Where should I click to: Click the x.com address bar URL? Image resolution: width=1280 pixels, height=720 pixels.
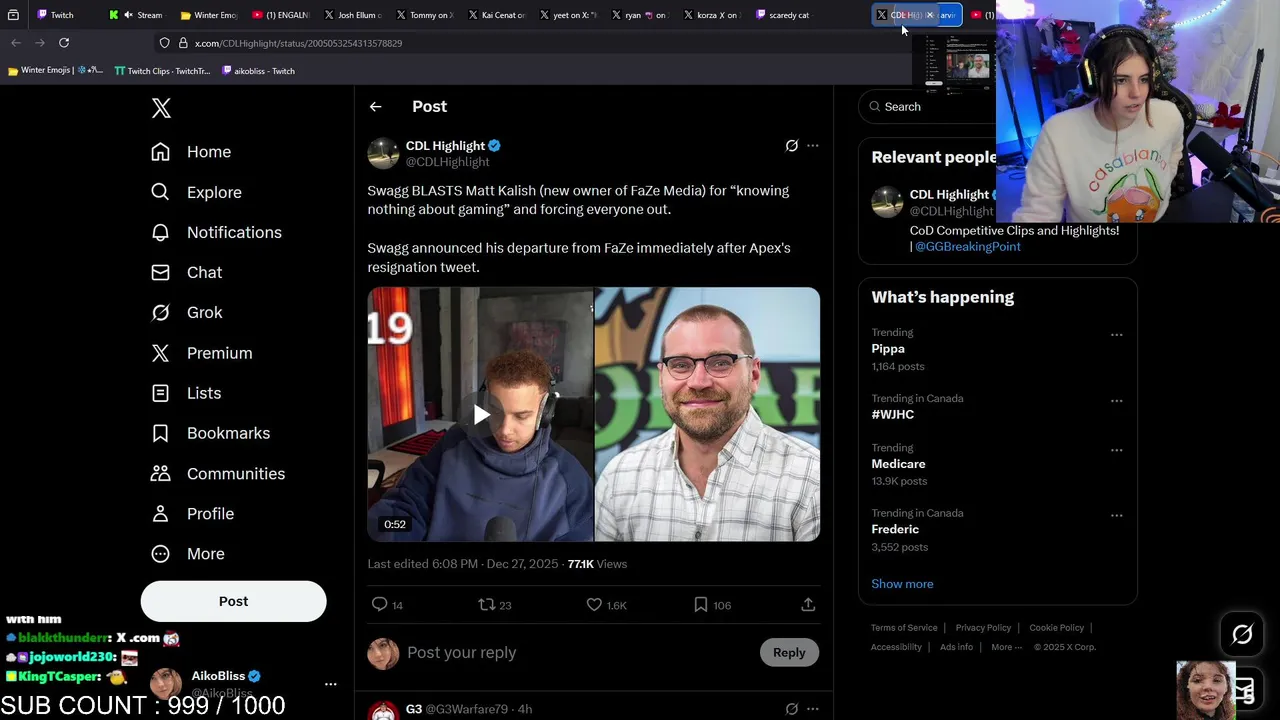coord(298,43)
